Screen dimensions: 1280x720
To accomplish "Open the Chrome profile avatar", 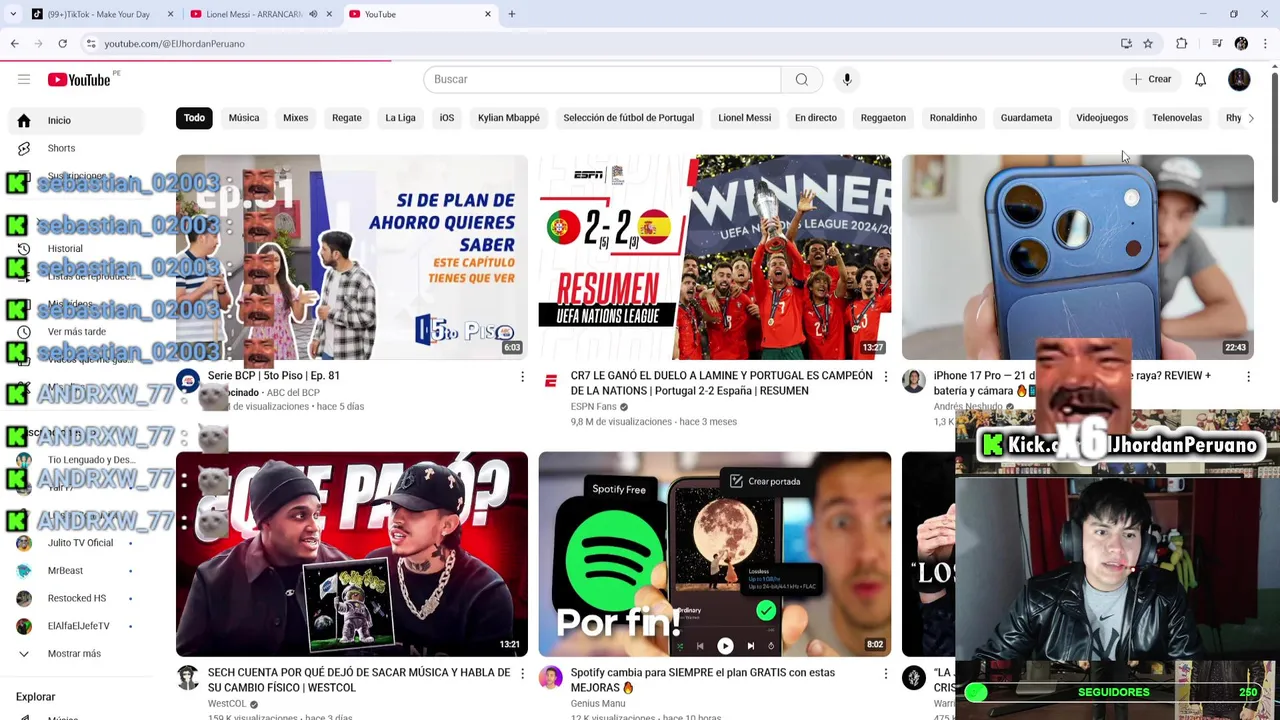I will (1241, 43).
